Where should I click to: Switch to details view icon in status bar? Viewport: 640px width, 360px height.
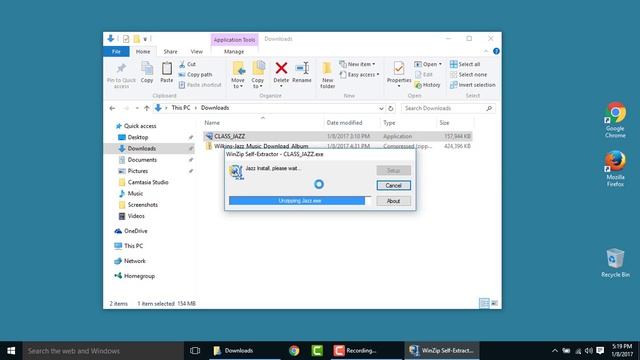click(x=484, y=303)
